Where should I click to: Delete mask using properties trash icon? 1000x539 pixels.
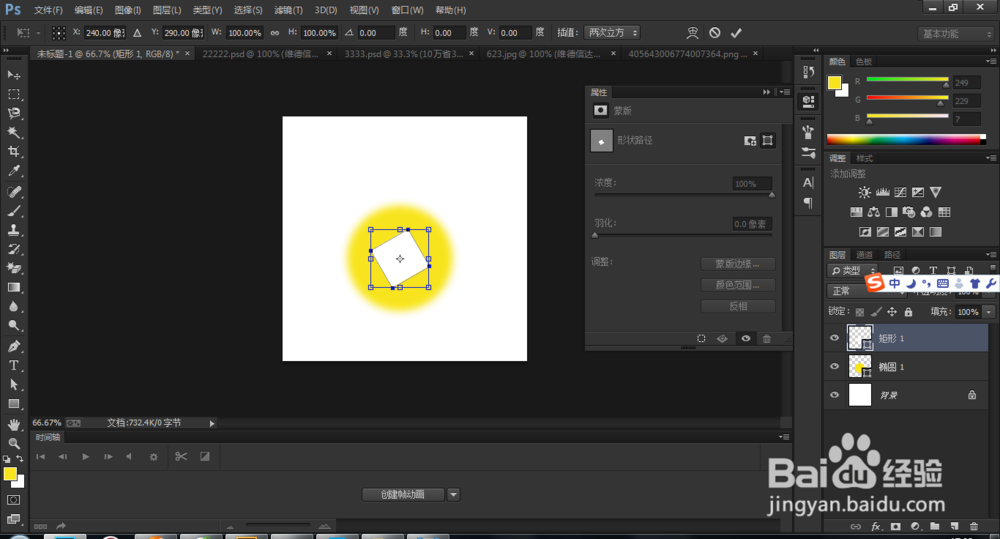767,339
